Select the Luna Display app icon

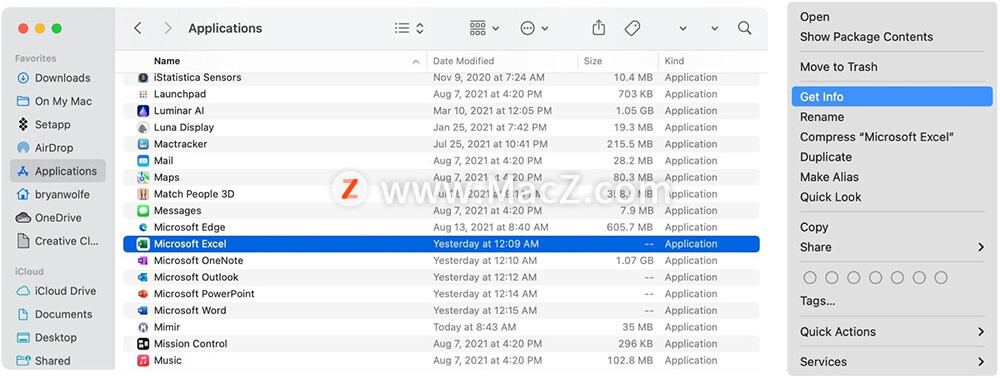pyautogui.click(x=143, y=127)
